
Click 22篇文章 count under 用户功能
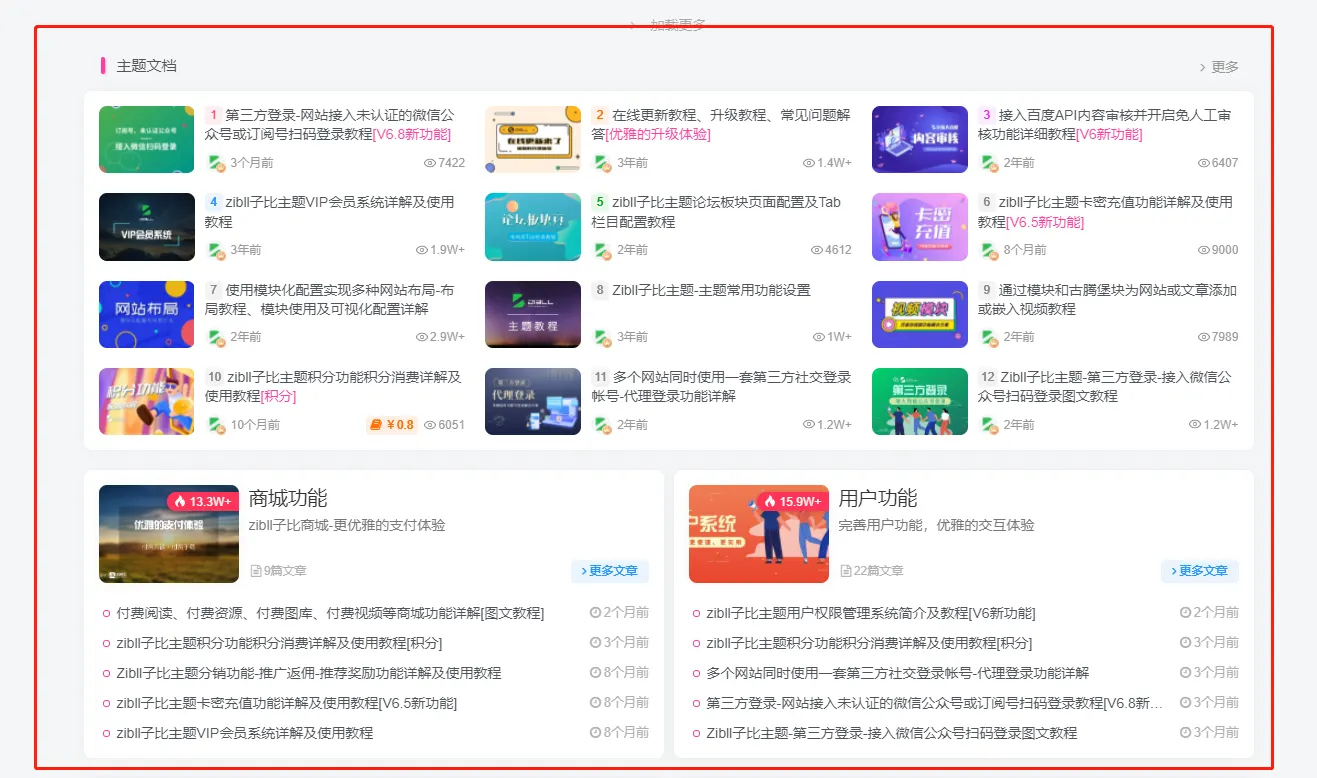pyautogui.click(x=872, y=571)
